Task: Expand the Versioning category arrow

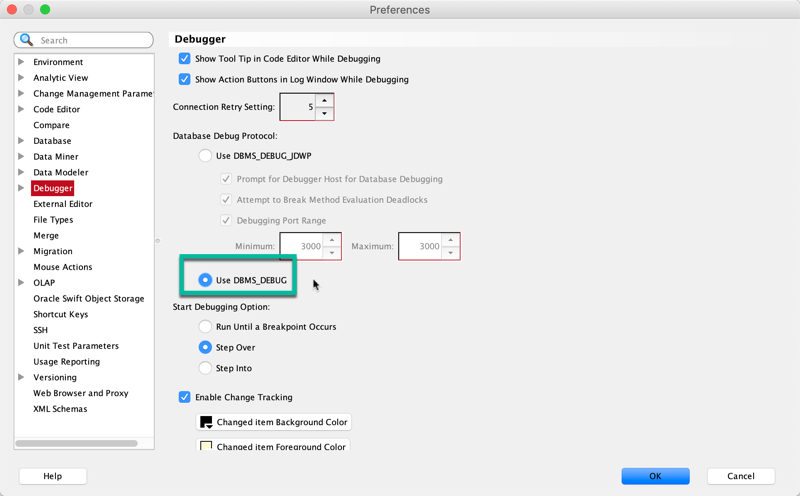Action: click(x=21, y=377)
